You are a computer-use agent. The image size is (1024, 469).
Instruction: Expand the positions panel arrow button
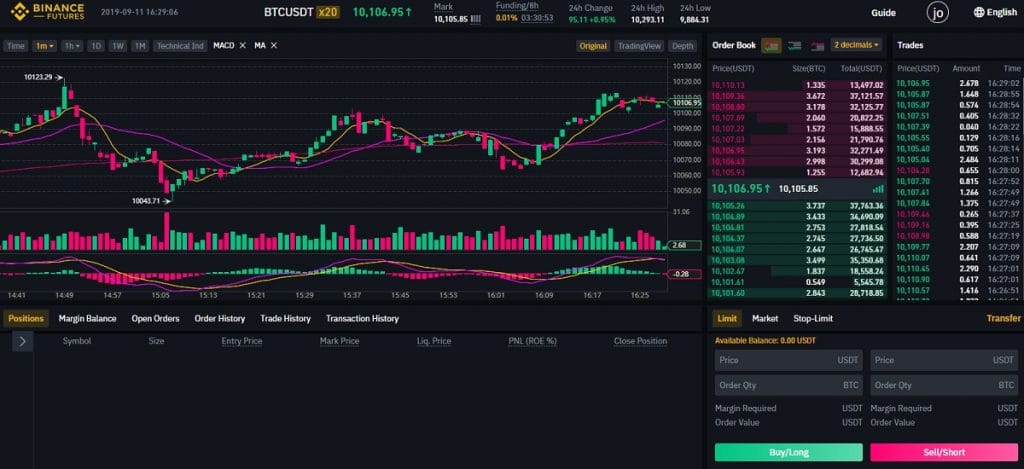click(23, 341)
